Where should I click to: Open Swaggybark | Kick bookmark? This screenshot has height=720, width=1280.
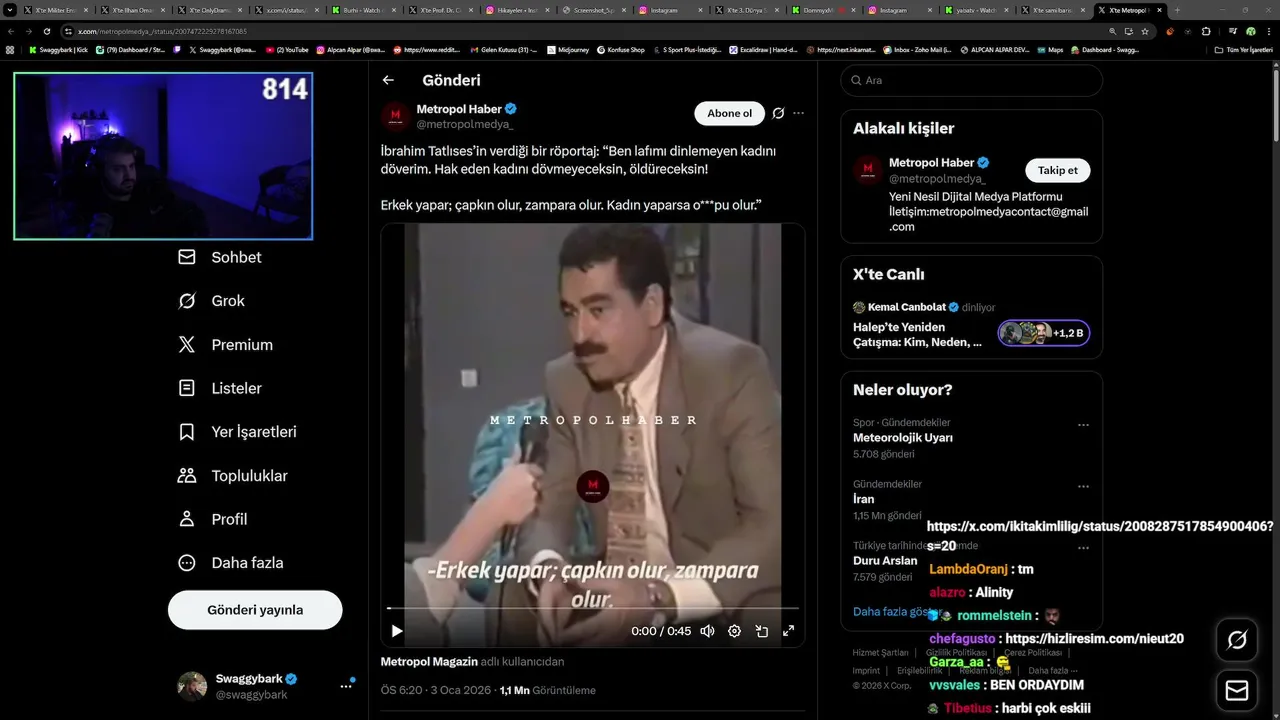58,49
